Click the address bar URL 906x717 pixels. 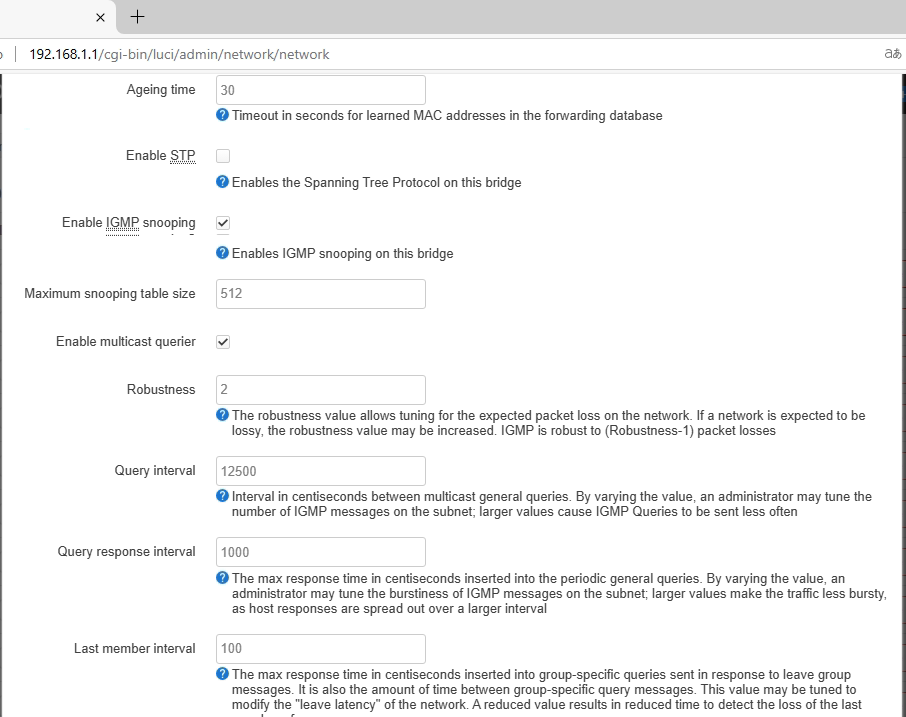179,54
